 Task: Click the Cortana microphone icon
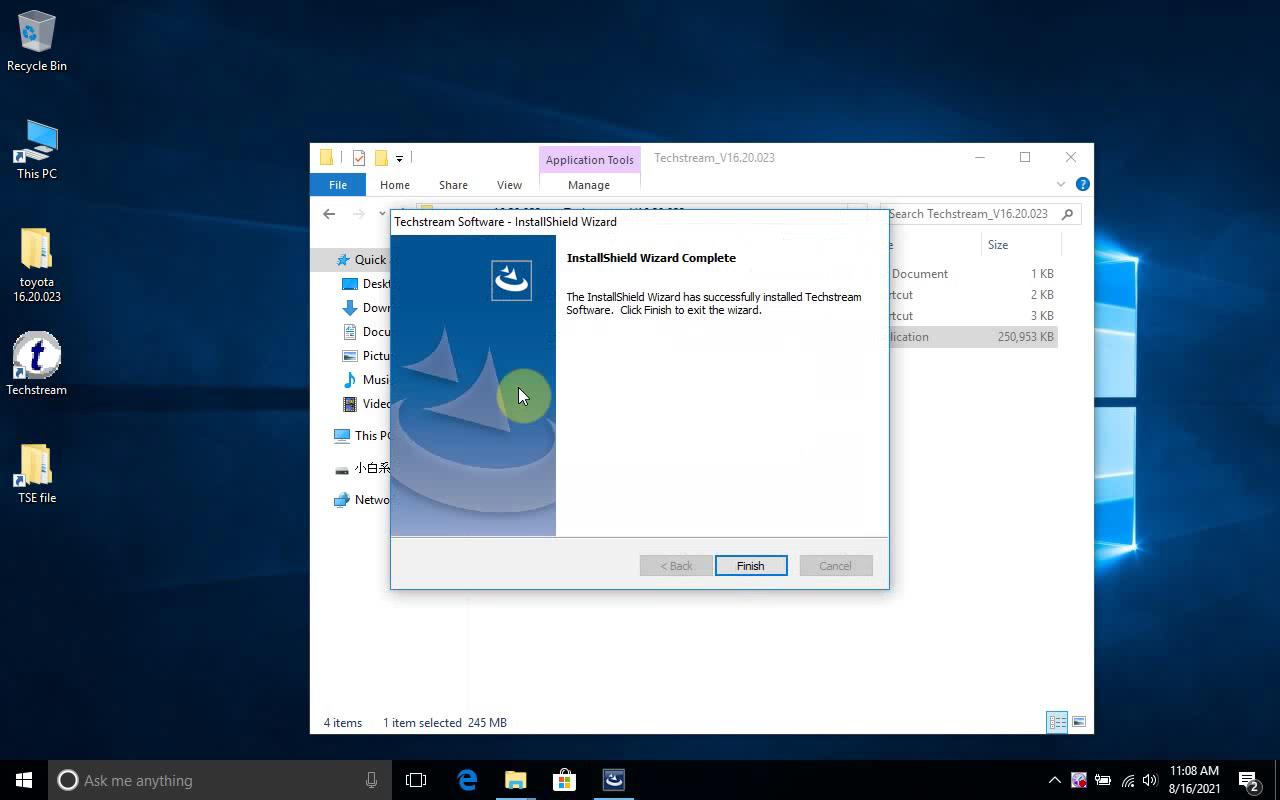point(371,780)
